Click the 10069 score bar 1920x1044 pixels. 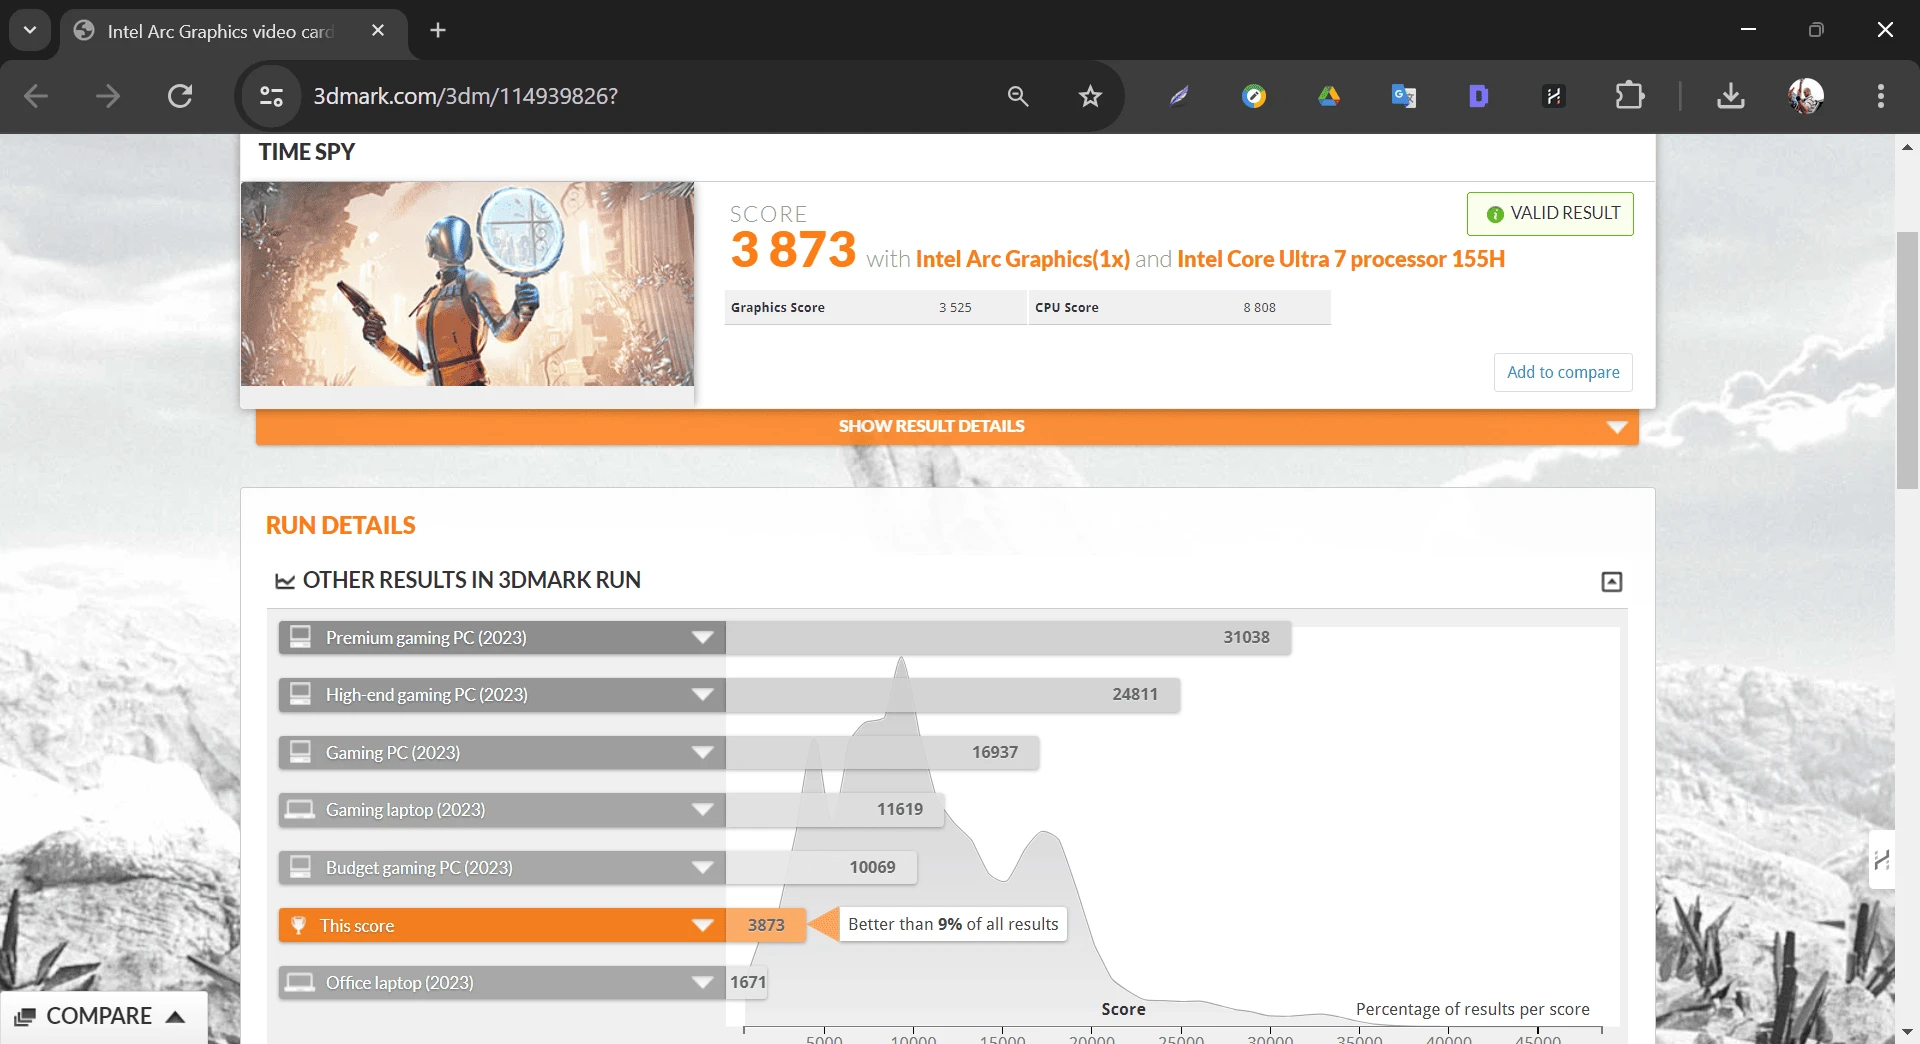coord(821,867)
